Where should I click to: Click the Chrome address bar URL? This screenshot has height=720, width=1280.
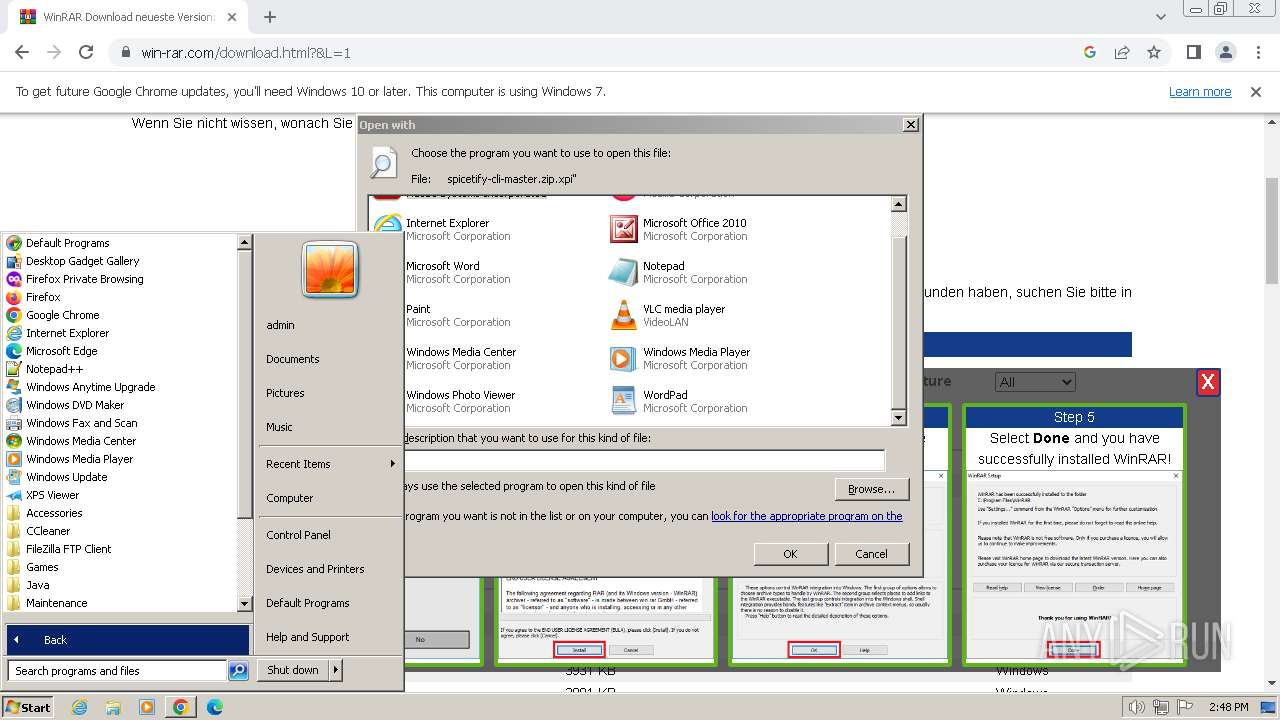tap(246, 53)
